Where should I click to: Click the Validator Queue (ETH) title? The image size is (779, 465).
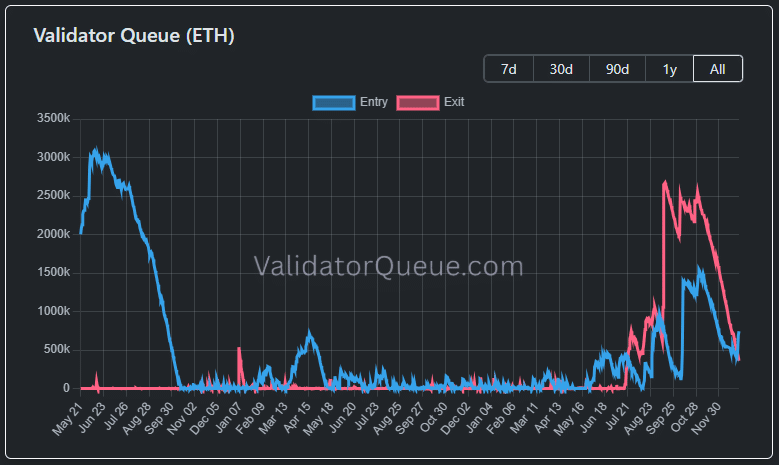[x=134, y=35]
